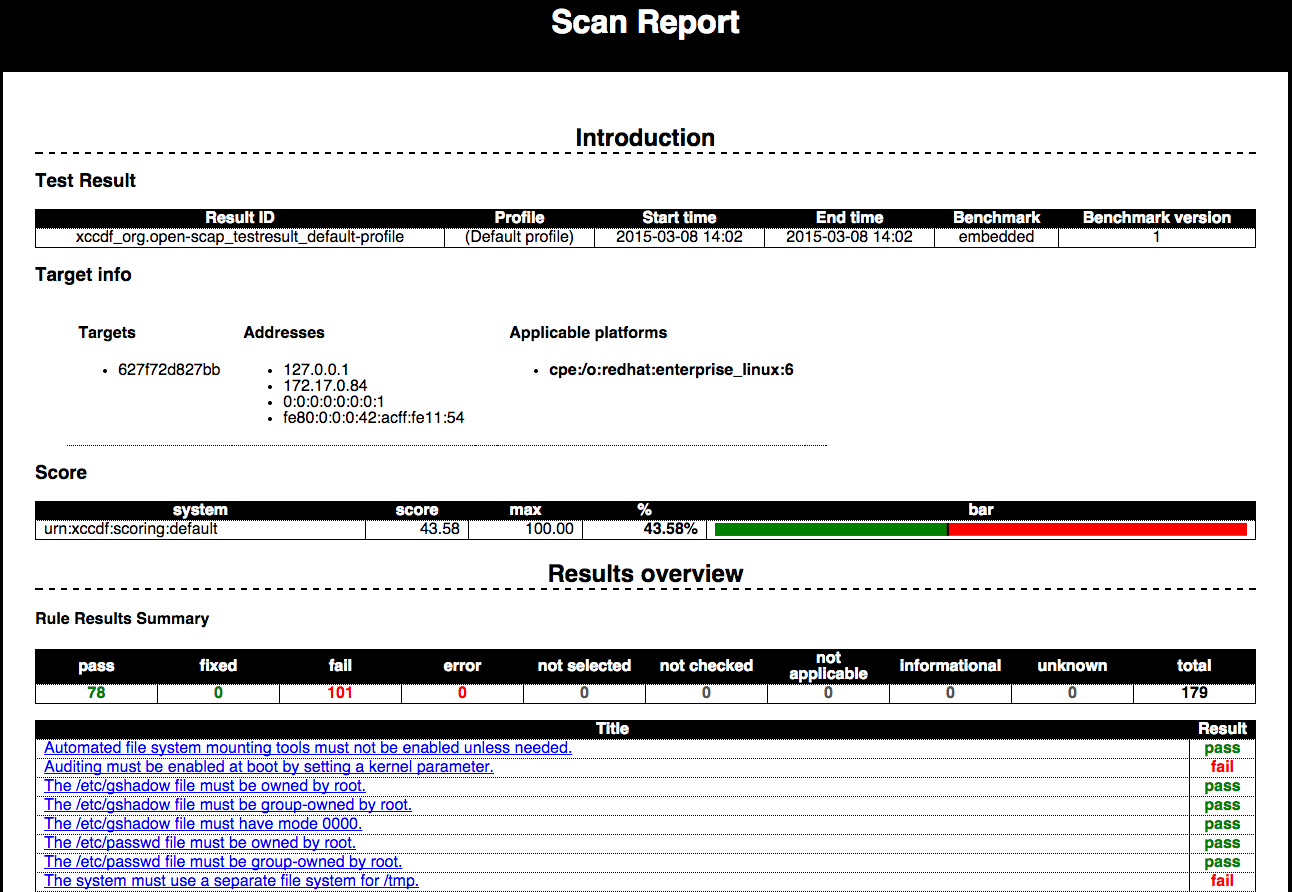Viewport: 1292px width, 892px height.
Task: Click the Benchmark value 'embedded'
Action: pyautogui.click(x=996, y=237)
